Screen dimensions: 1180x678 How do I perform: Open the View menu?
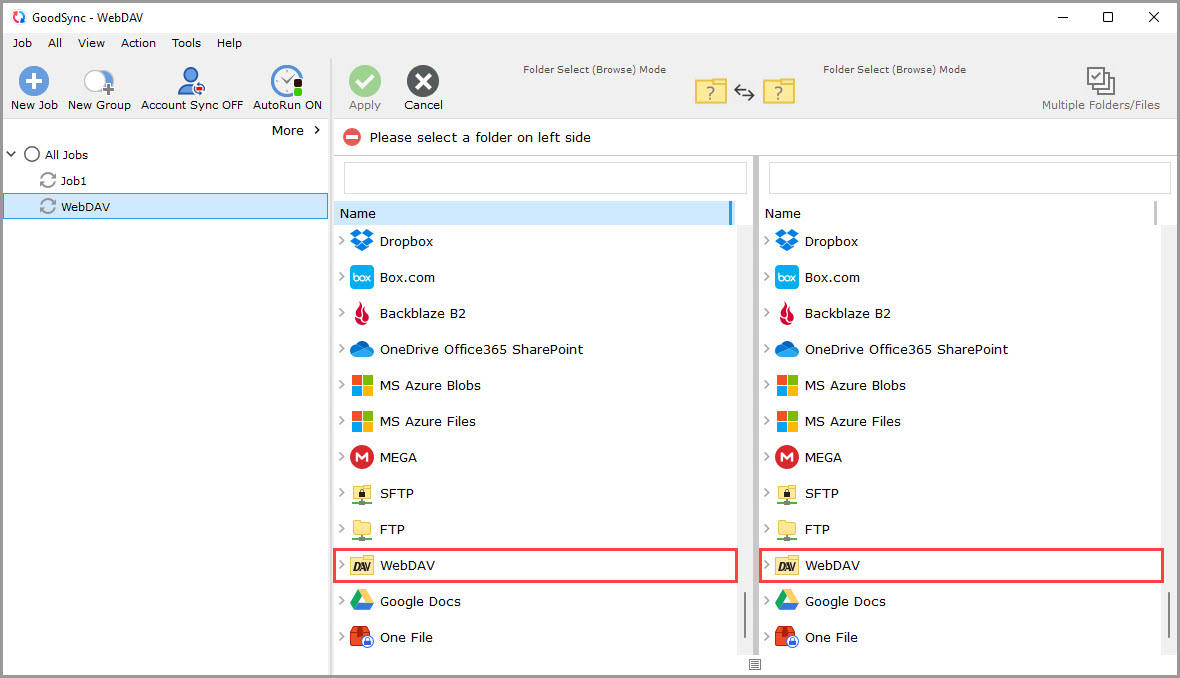click(91, 43)
